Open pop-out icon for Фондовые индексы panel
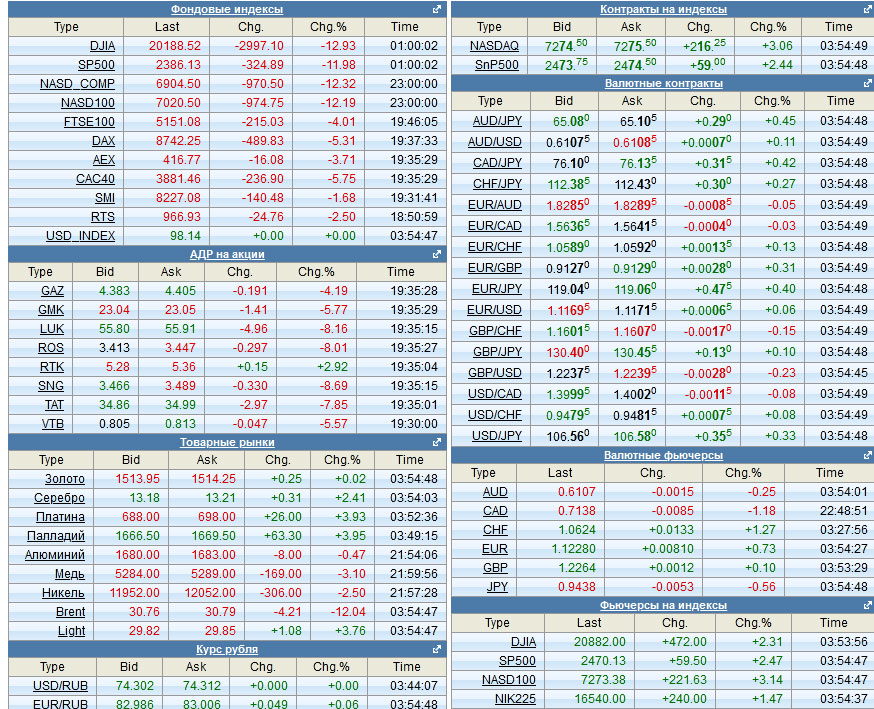The height and width of the screenshot is (709, 874). [x=437, y=9]
